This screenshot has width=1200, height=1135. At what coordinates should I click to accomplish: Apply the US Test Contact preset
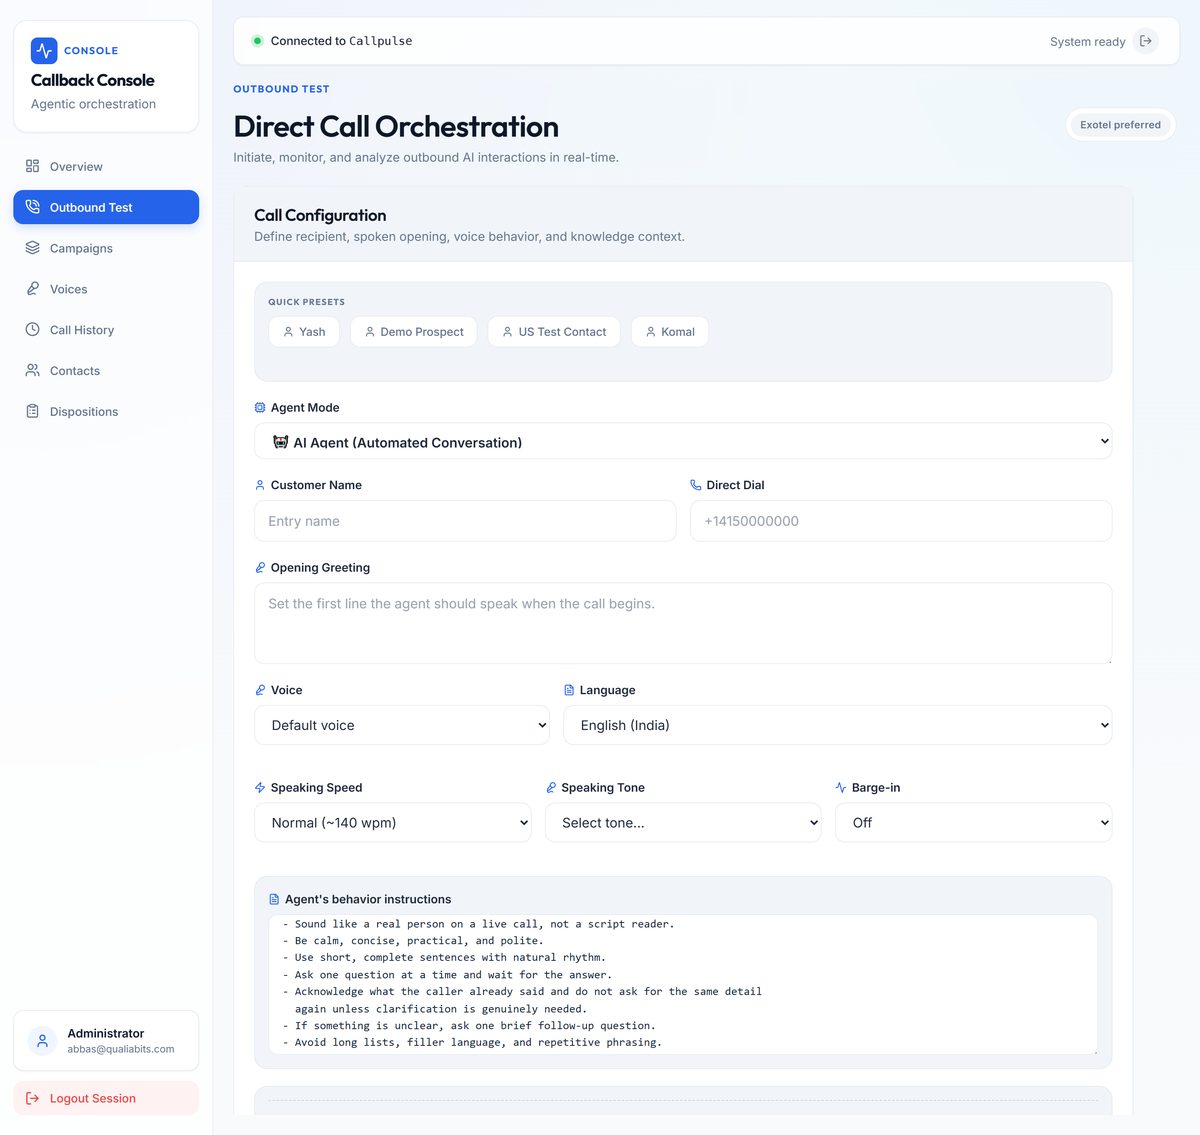[554, 332]
